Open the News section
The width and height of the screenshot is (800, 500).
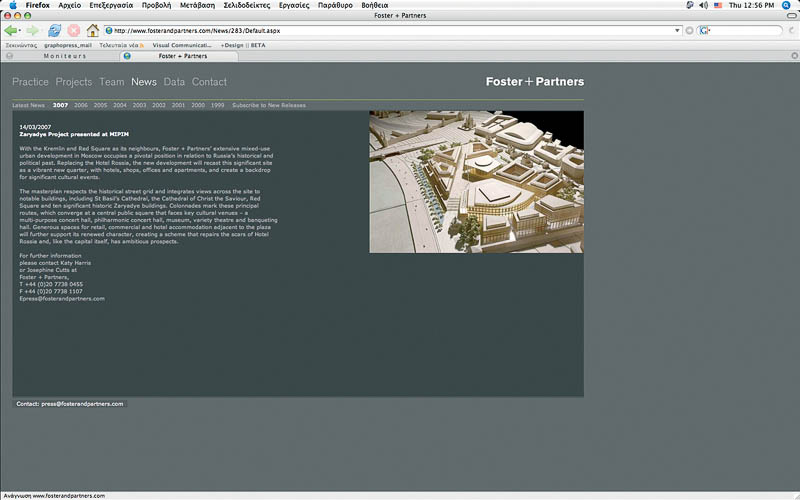click(x=144, y=82)
